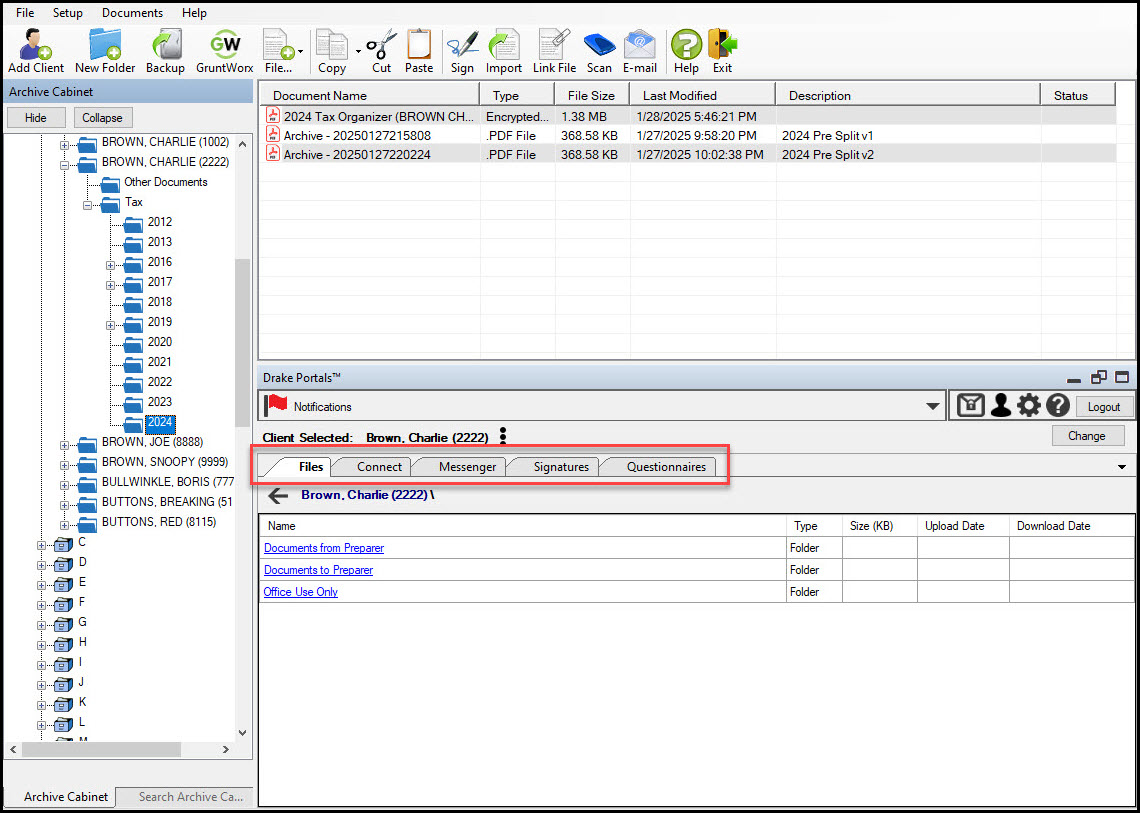Click the Add Client toolbar icon
Screen dimensions: 1140x813
(x=36, y=52)
